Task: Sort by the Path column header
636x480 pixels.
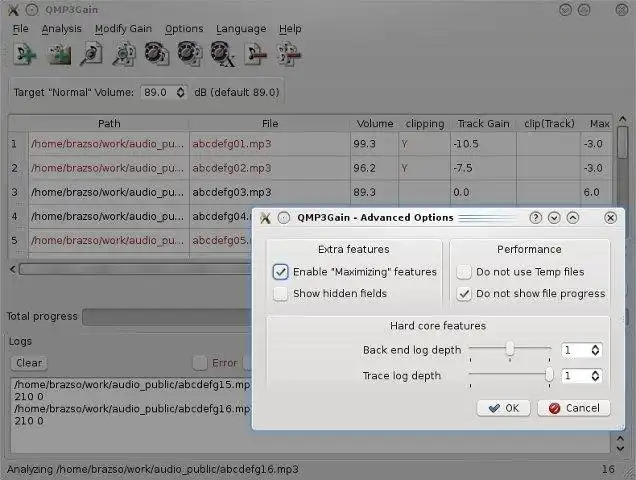Action: [x=109, y=123]
